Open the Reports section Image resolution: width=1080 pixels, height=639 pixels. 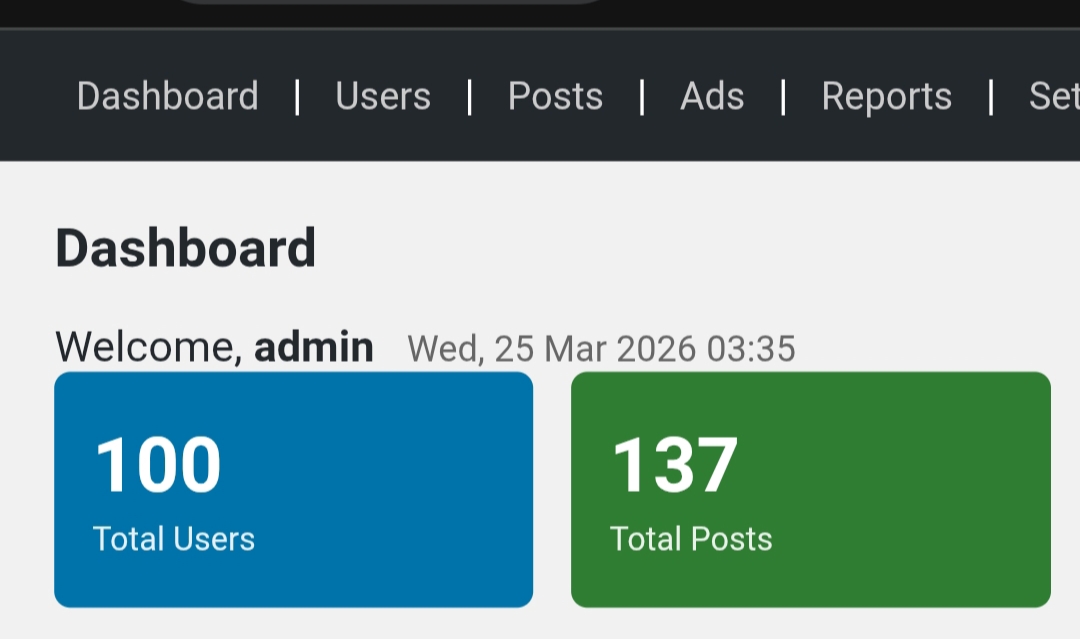pos(886,97)
